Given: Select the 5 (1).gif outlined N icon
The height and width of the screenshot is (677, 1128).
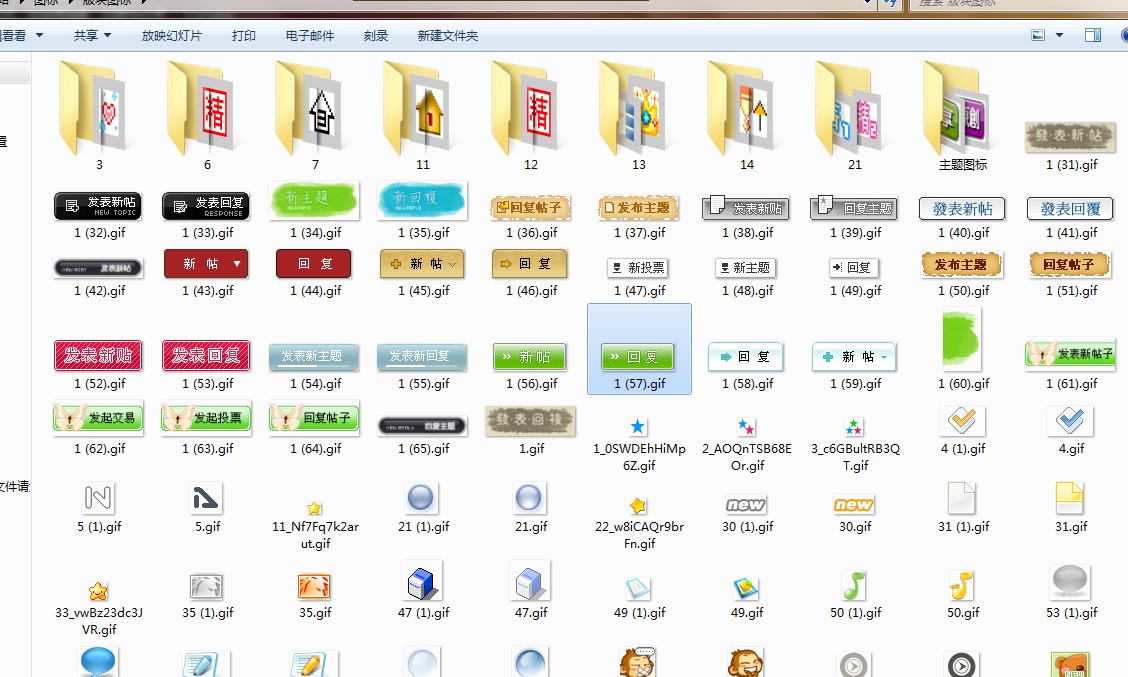Looking at the screenshot, I should point(98,497).
